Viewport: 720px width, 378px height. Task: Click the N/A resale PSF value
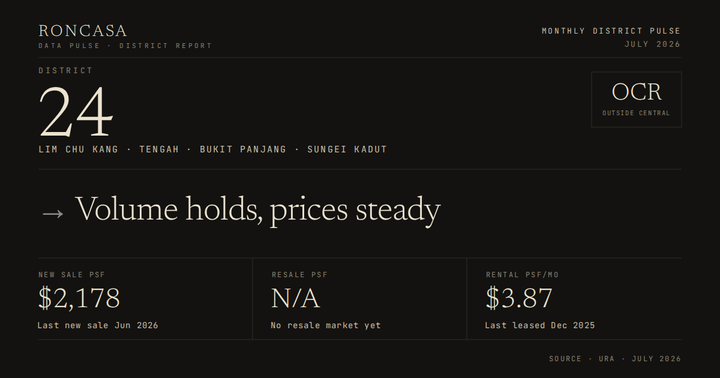295,299
